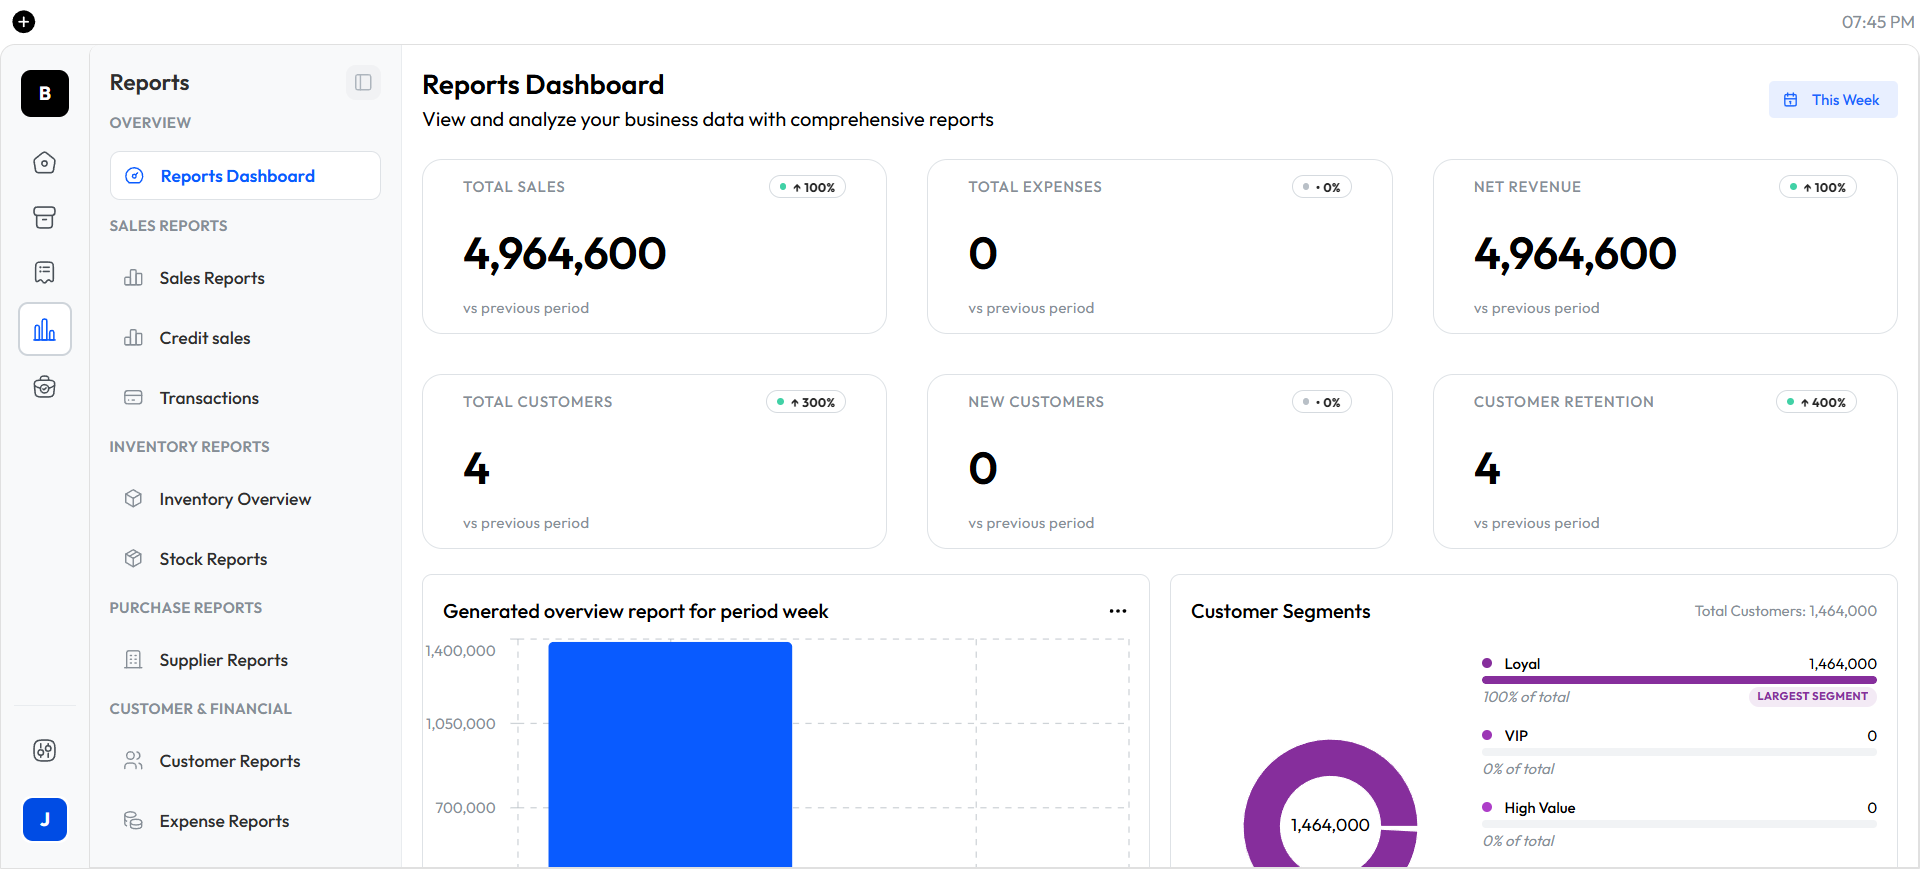Click the building icon beside Supplier Reports
This screenshot has width=1920, height=869.
point(133,659)
